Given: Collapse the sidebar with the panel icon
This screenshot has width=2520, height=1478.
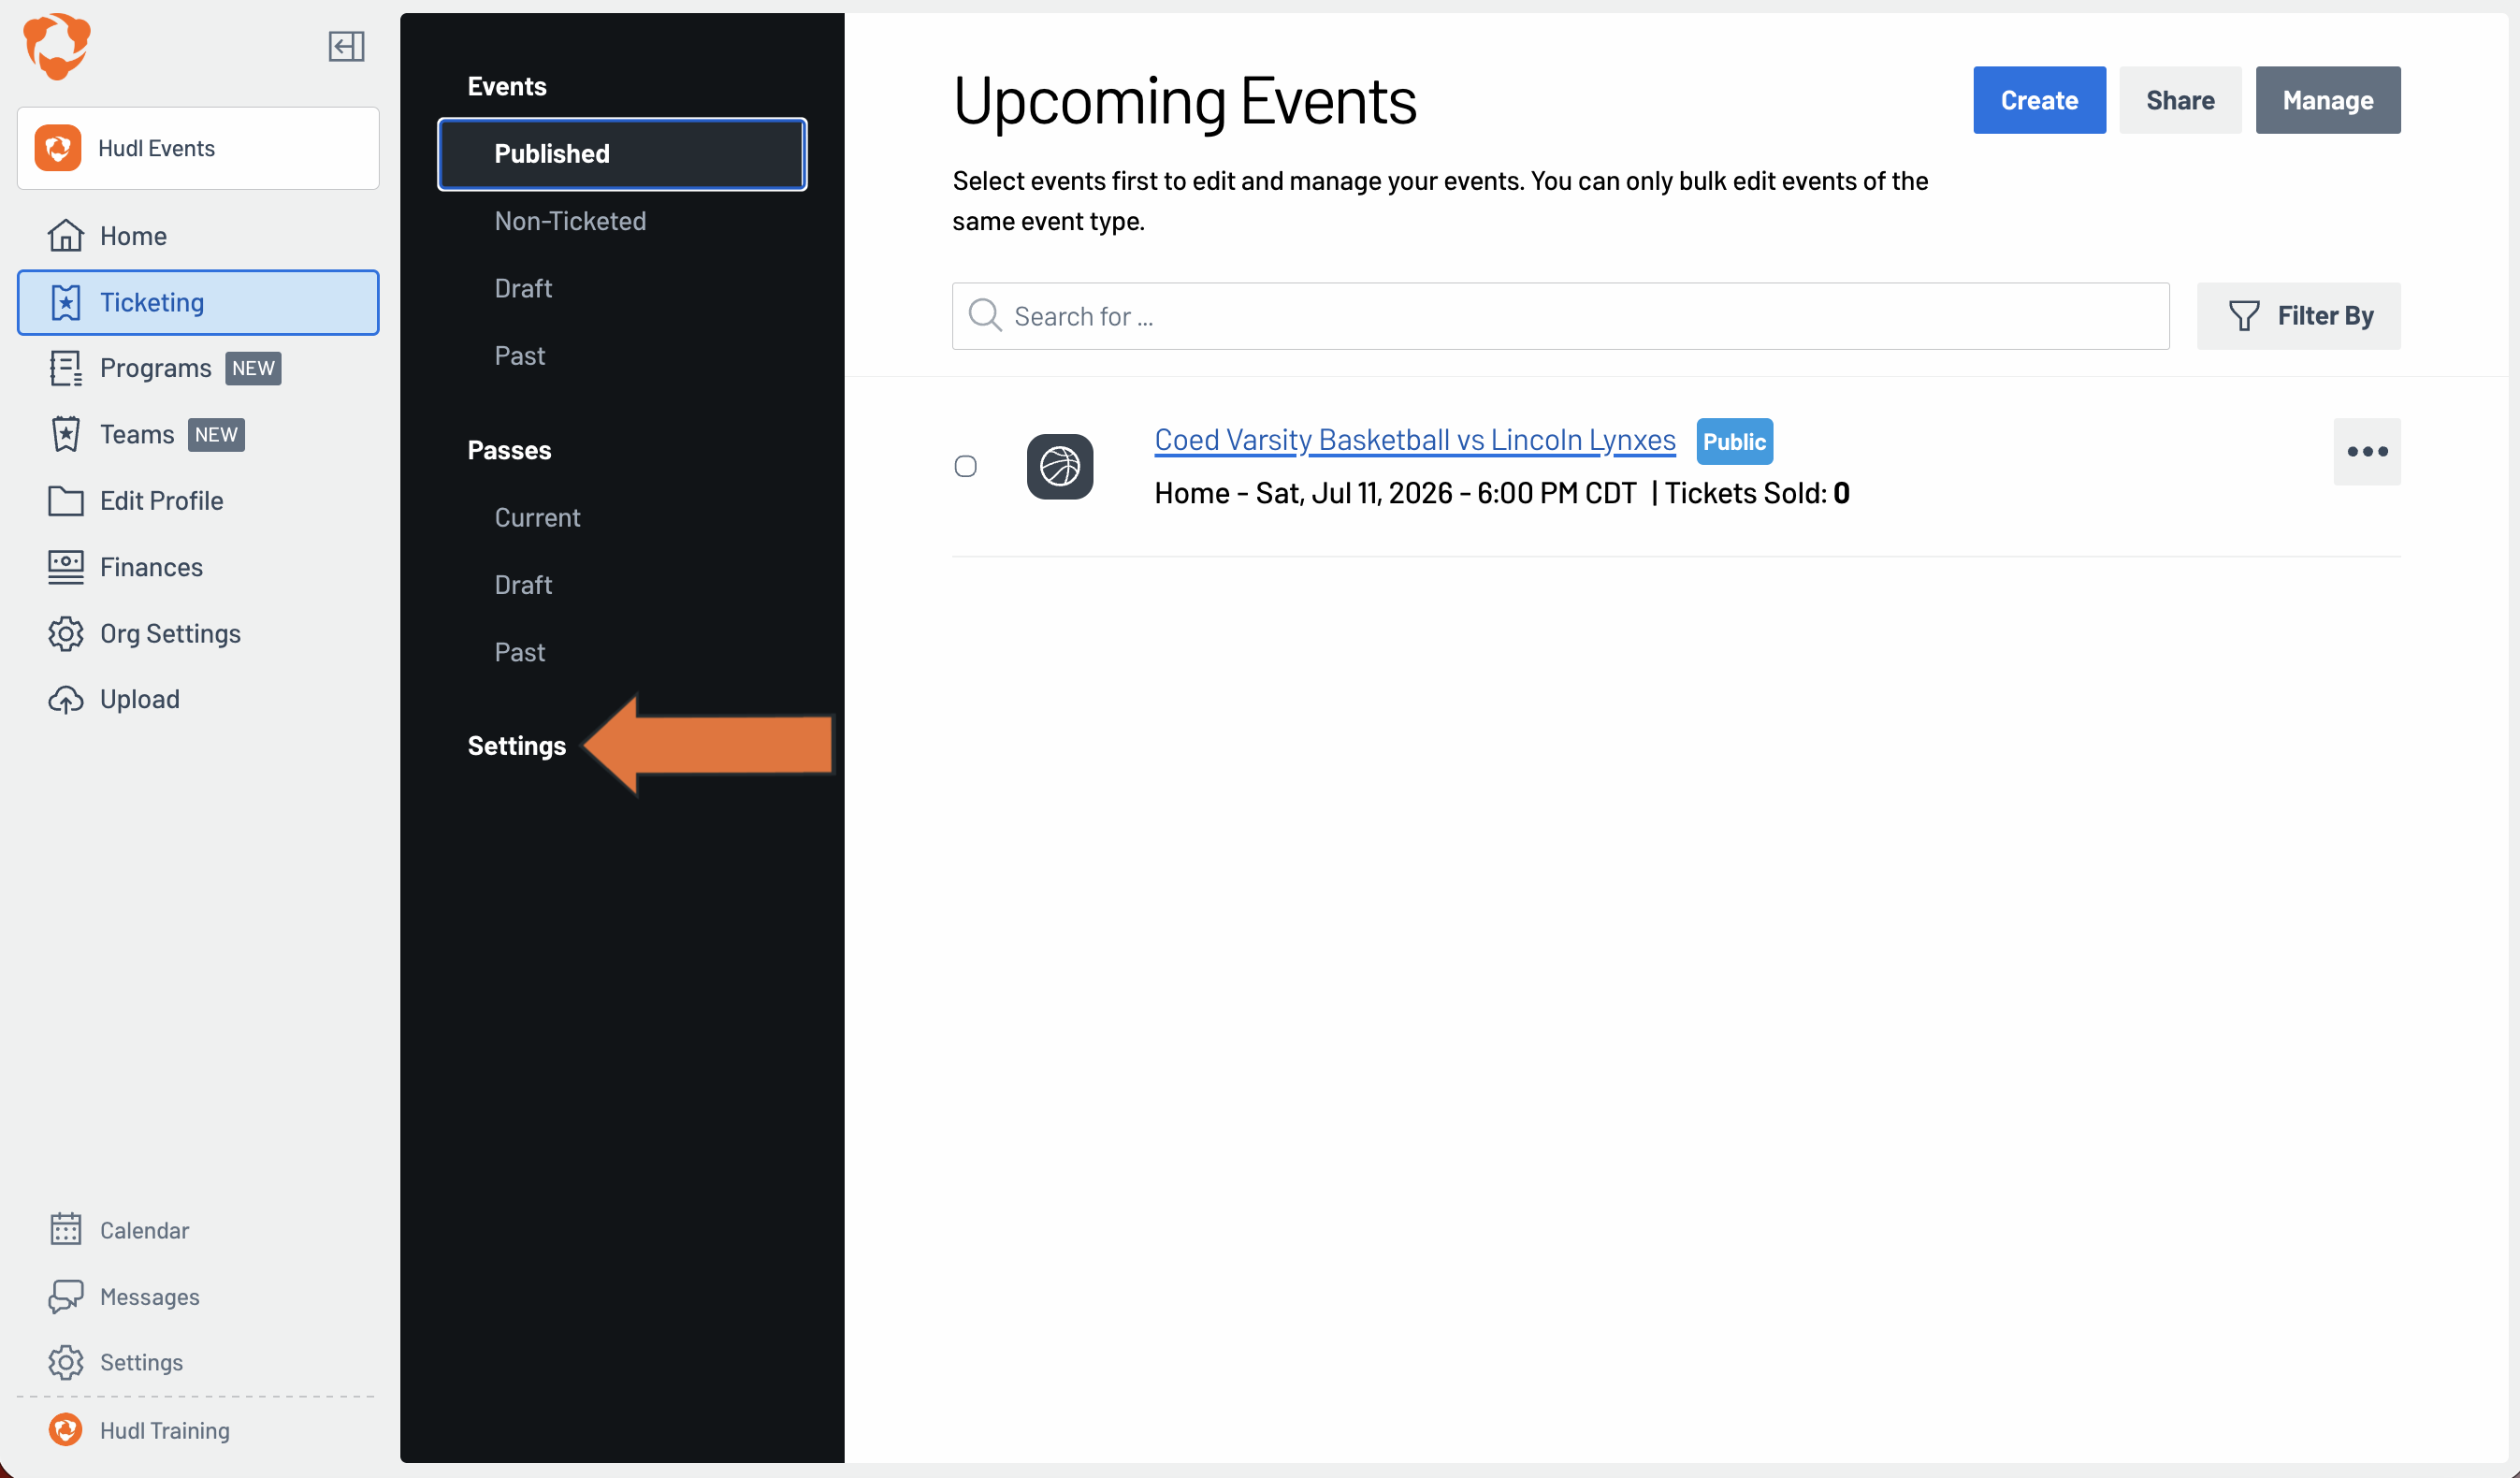Looking at the screenshot, I should point(346,46).
